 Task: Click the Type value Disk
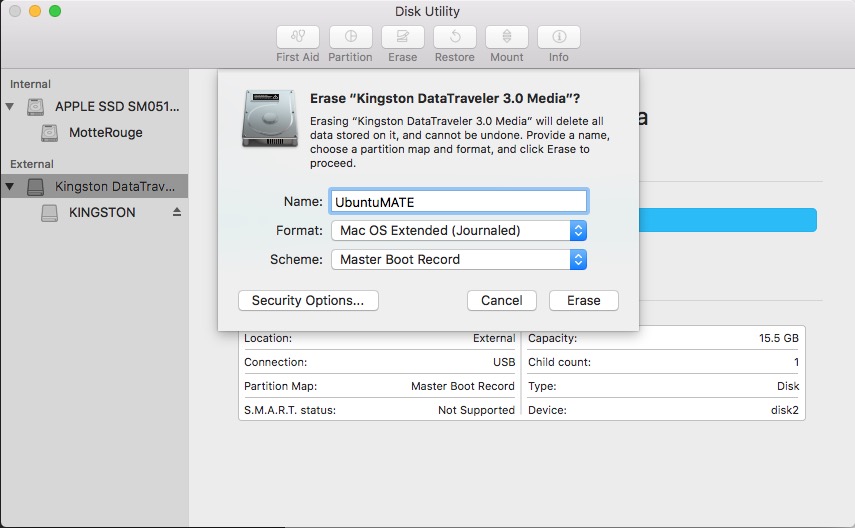(x=788, y=386)
